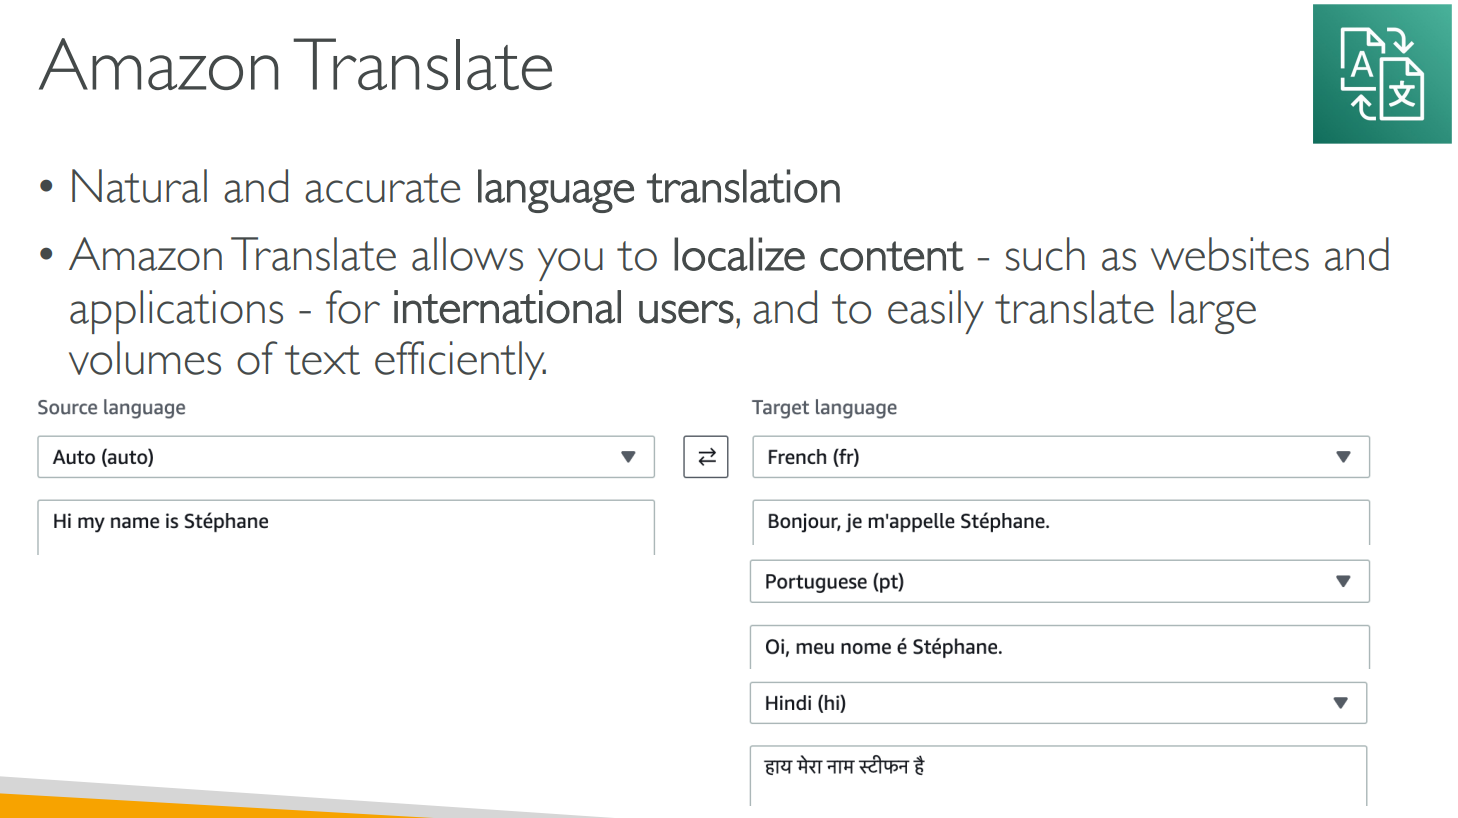The height and width of the screenshot is (818, 1458).
Task: Select the Portuguese output "Oi, meu nome" box
Action: [1059, 647]
